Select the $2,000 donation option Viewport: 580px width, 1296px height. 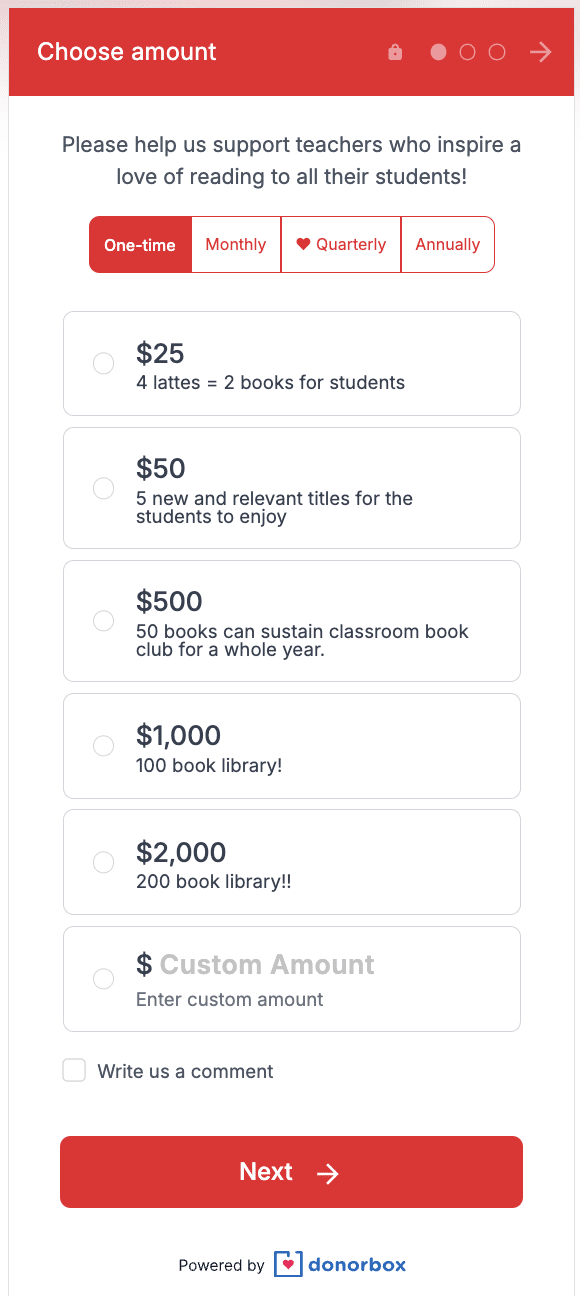coord(103,861)
